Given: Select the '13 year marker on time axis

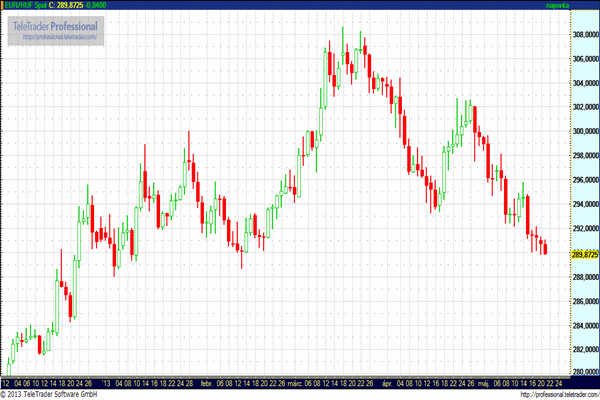Looking at the screenshot, I should 108,382.
